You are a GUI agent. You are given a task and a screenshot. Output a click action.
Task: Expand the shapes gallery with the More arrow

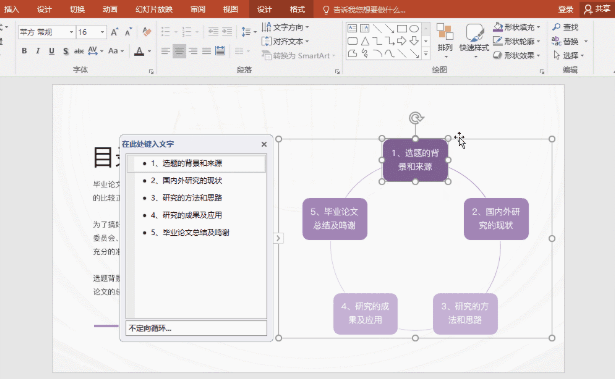pyautogui.click(x=426, y=53)
